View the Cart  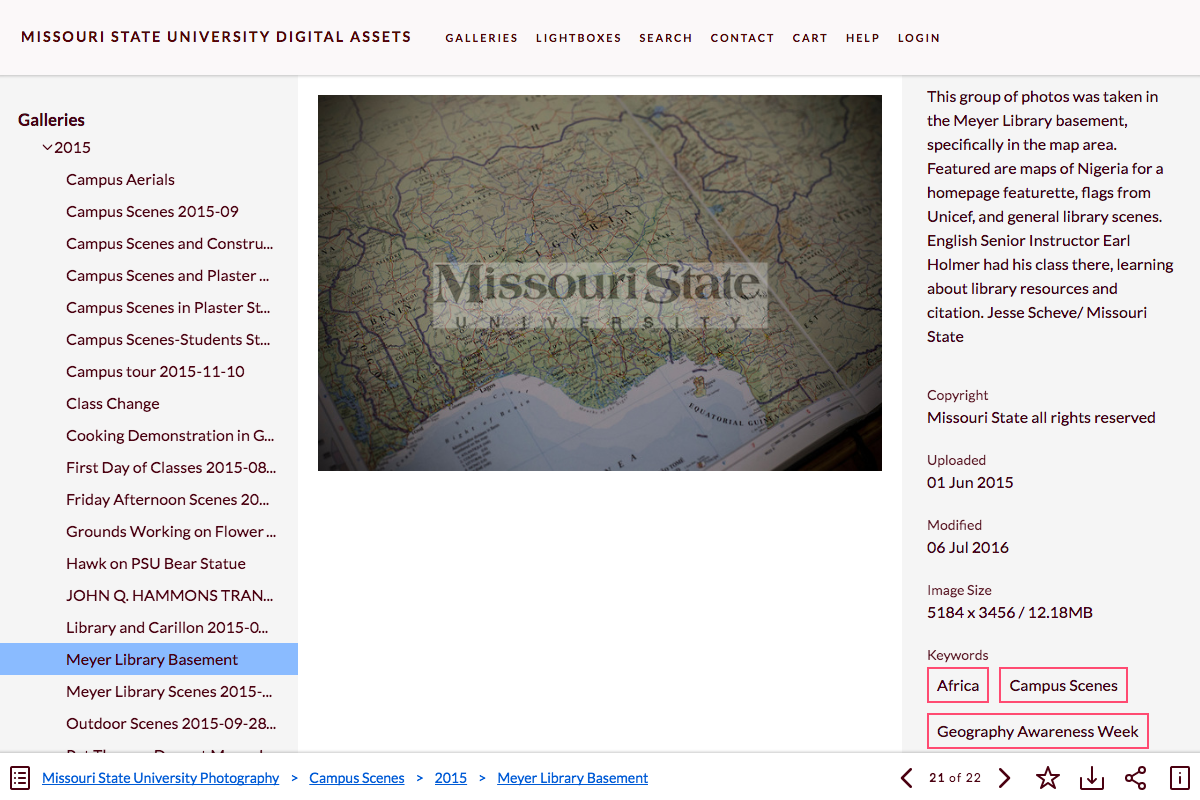pos(810,38)
